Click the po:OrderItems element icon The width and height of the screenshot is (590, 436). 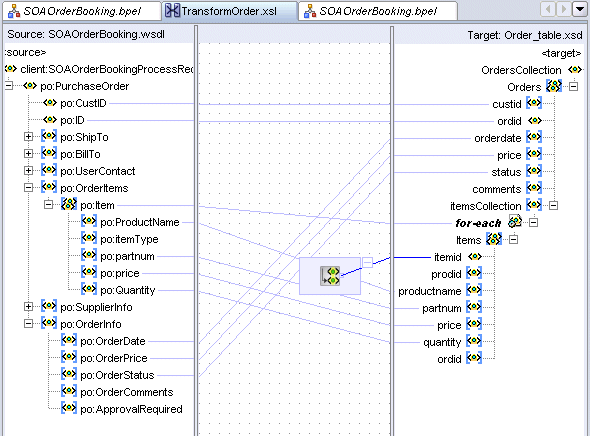(49, 187)
